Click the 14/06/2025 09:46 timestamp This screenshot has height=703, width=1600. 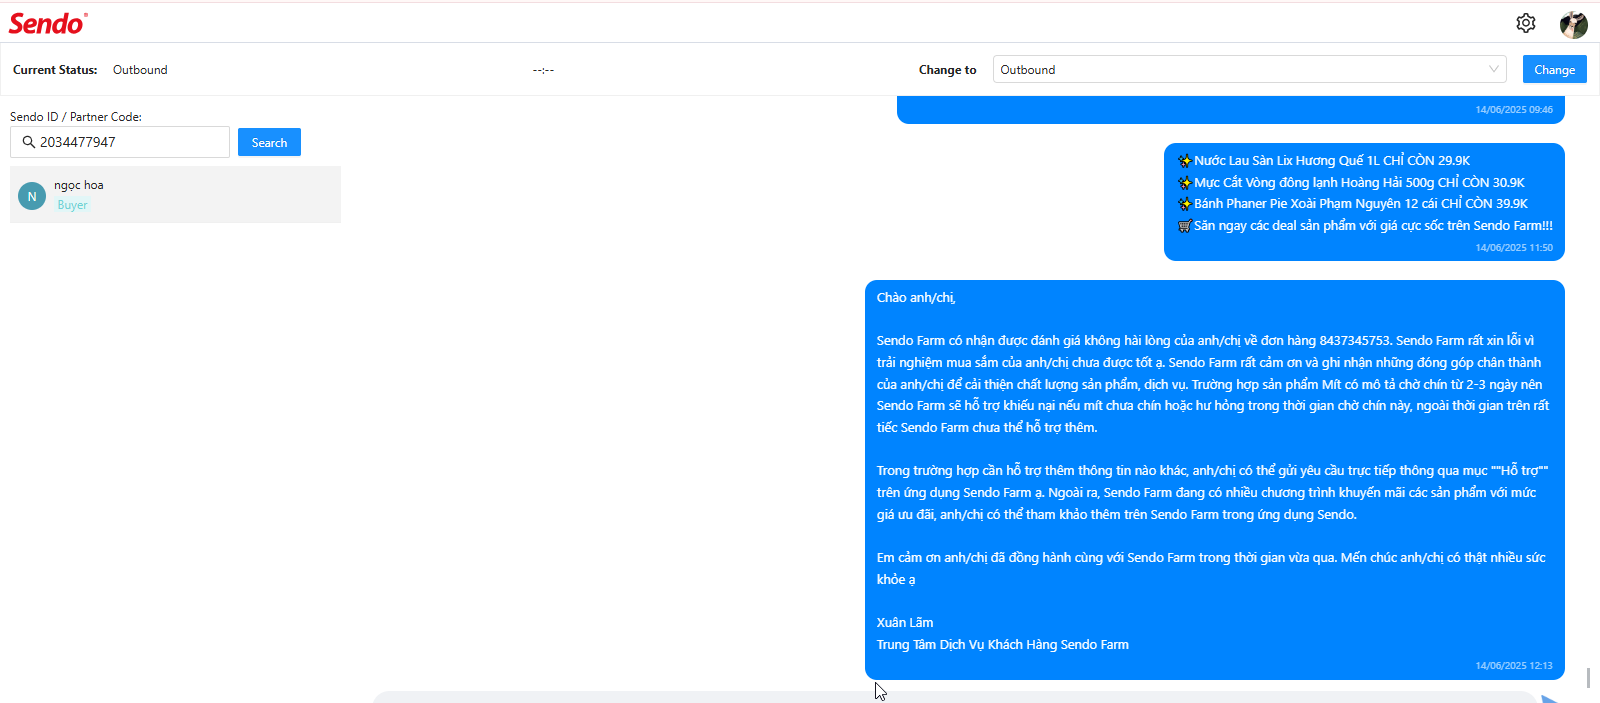tap(1514, 109)
